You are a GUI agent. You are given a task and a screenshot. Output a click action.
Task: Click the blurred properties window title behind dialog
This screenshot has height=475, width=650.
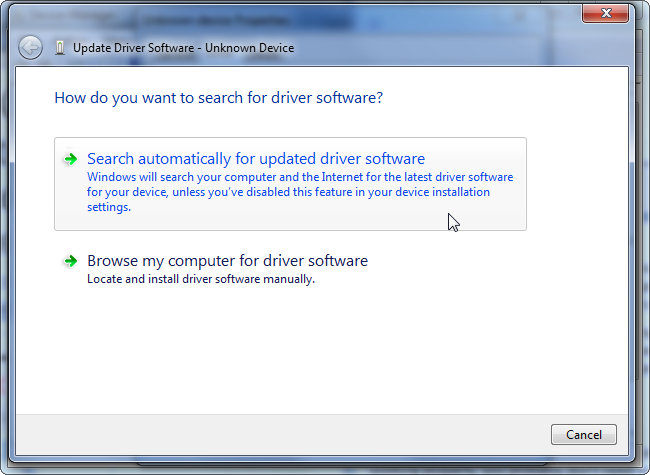(x=200, y=17)
